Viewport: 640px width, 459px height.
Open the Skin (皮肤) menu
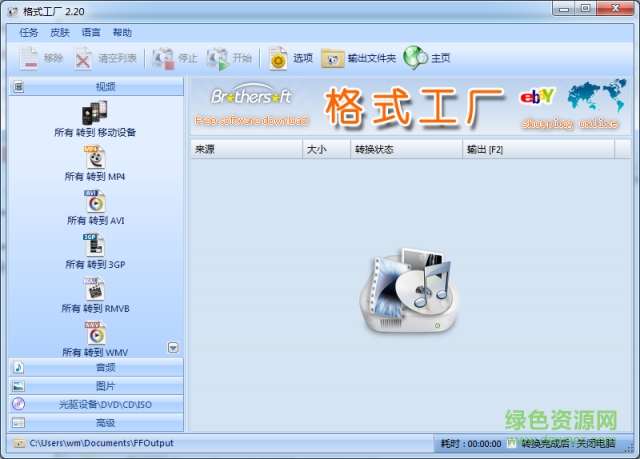tap(60, 33)
